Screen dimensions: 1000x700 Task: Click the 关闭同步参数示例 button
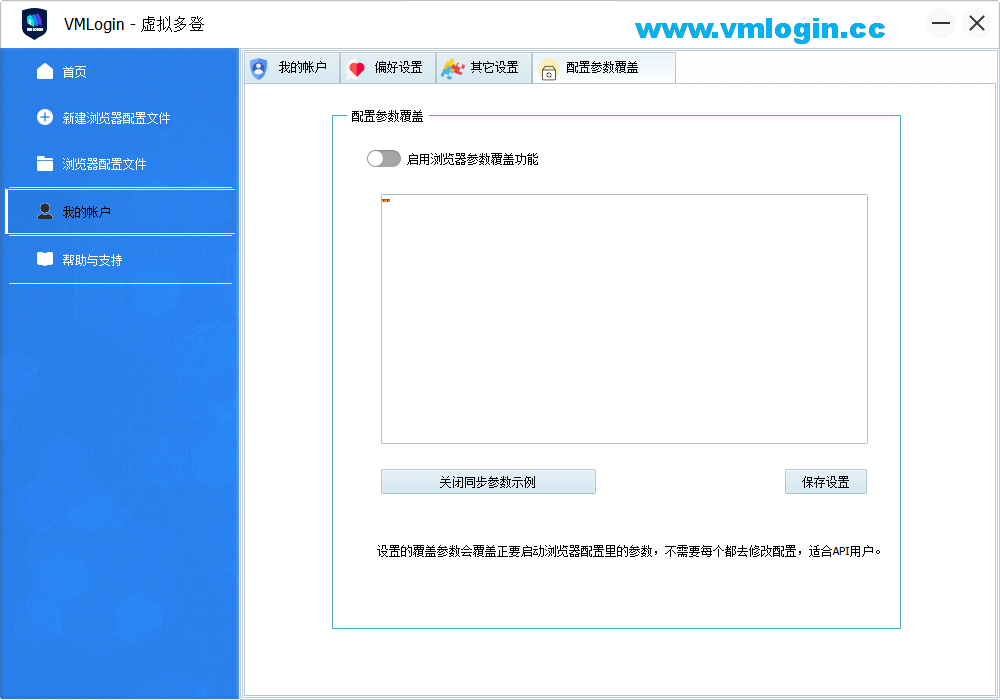coord(489,482)
